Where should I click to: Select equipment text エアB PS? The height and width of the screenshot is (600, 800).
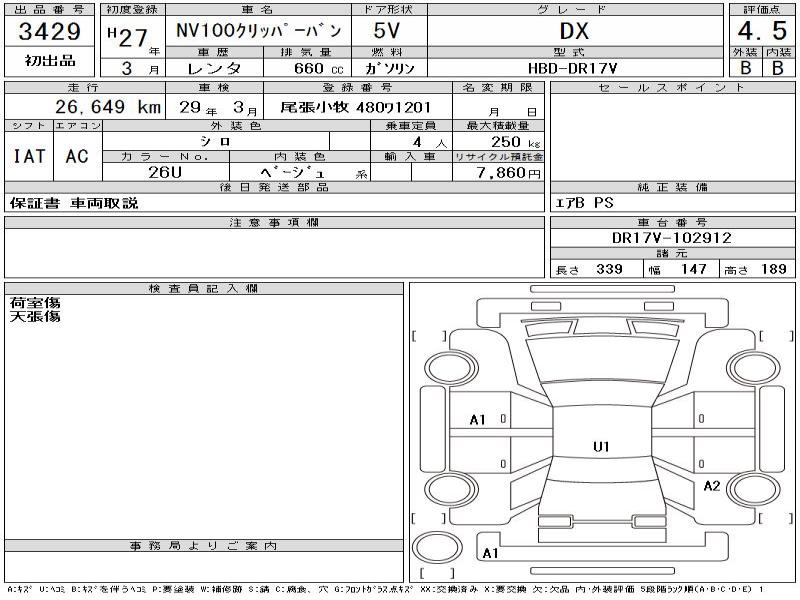pyautogui.click(x=584, y=203)
